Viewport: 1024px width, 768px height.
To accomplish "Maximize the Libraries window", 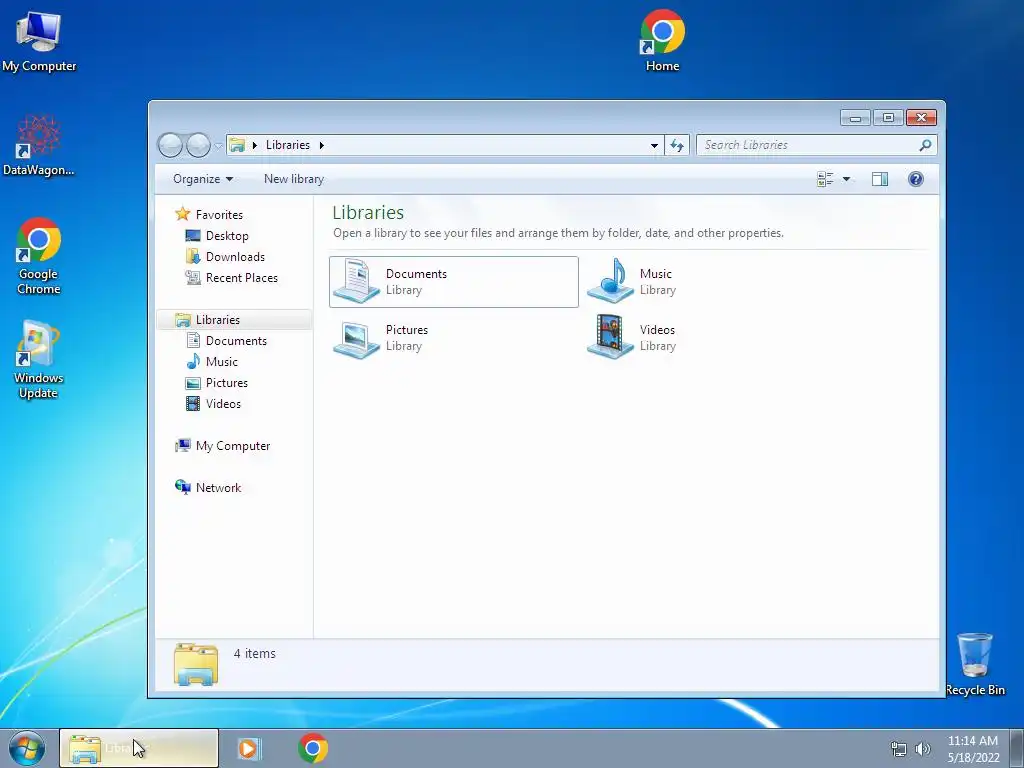I will [x=888, y=118].
